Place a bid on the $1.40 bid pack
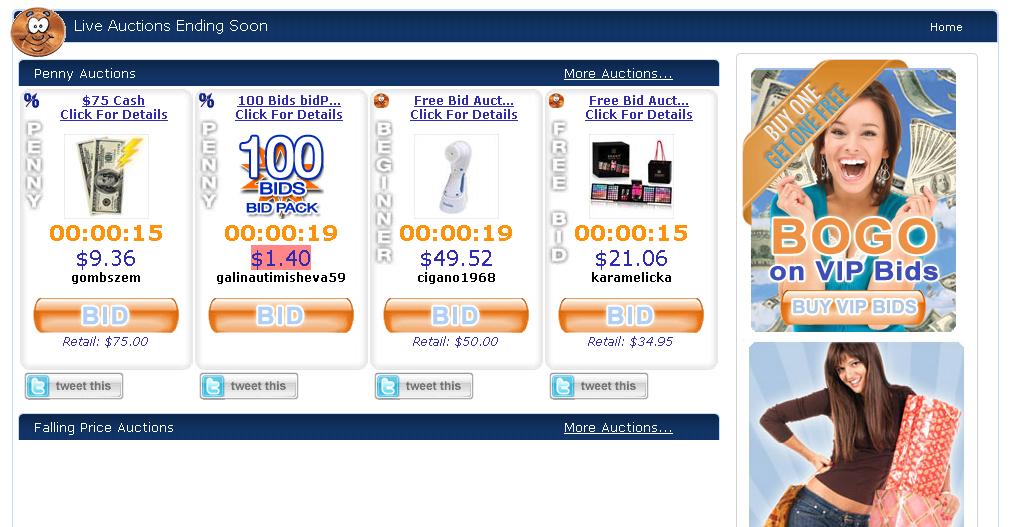 [281, 315]
